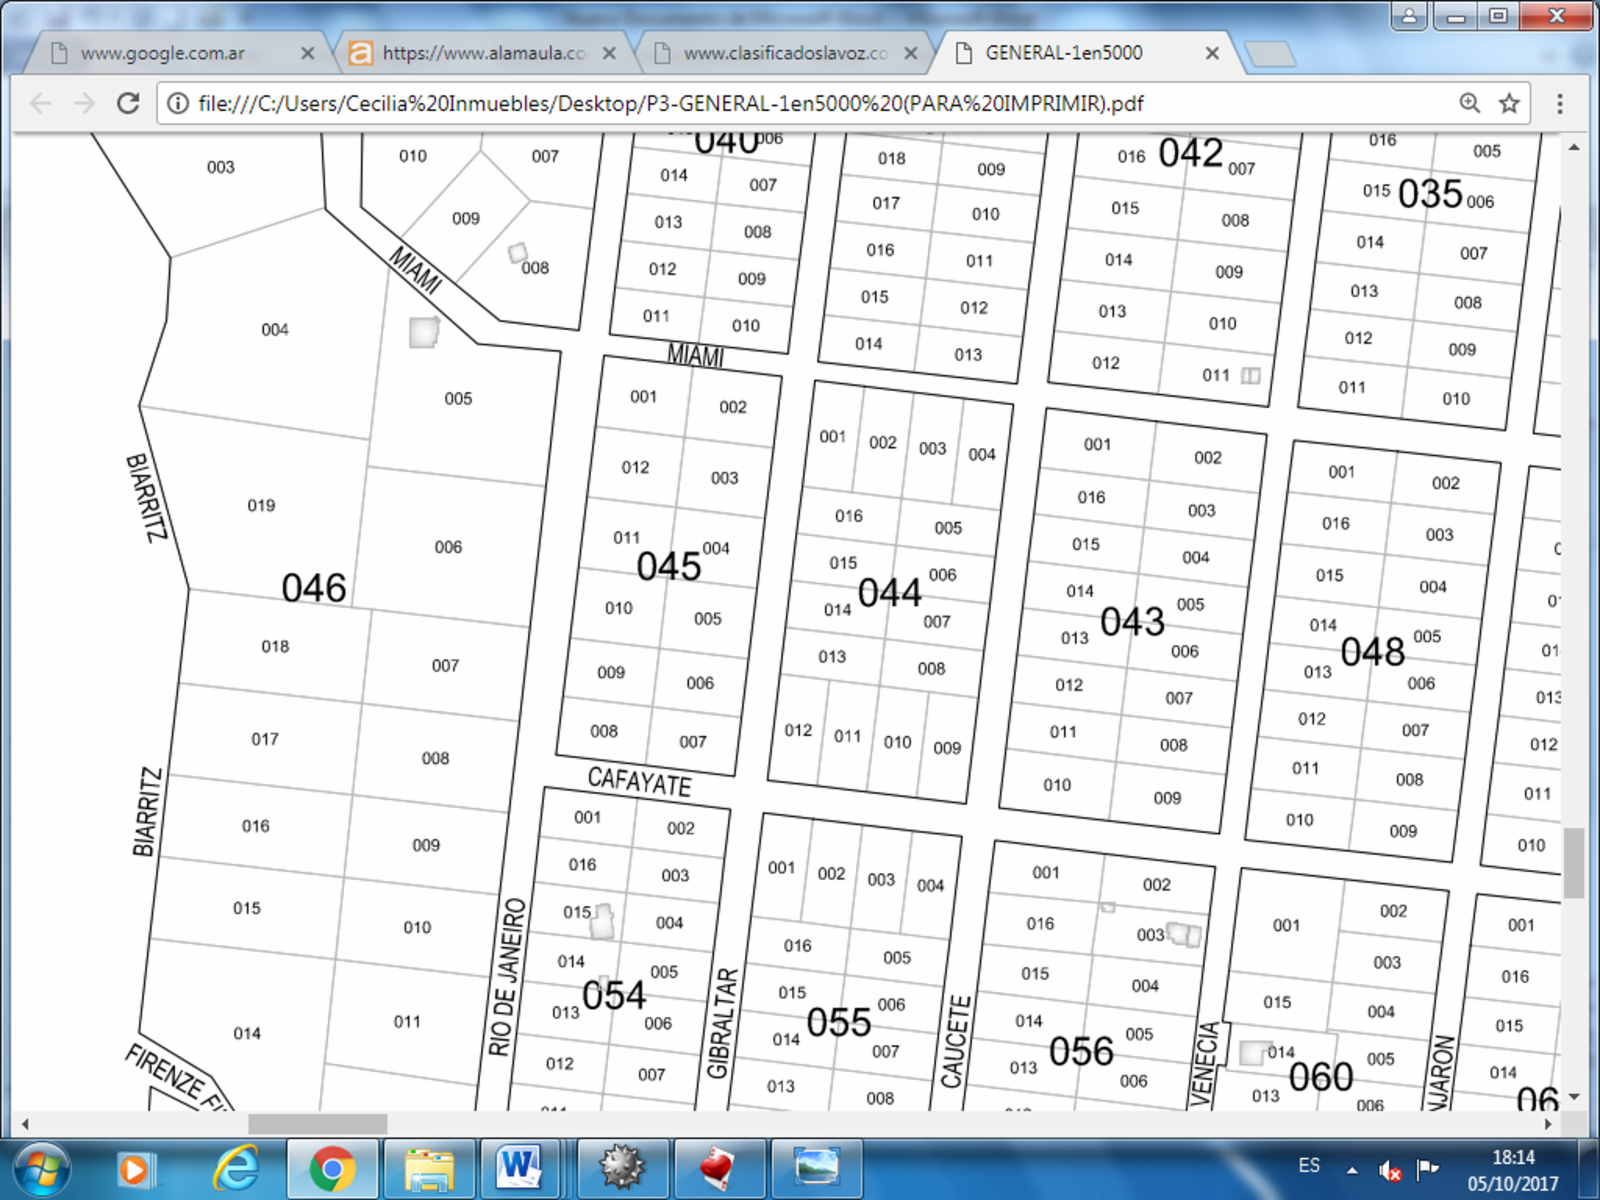Click the zoom magnifier icon in address bar
Screen dimensions: 1600x1200
pos(1469,103)
